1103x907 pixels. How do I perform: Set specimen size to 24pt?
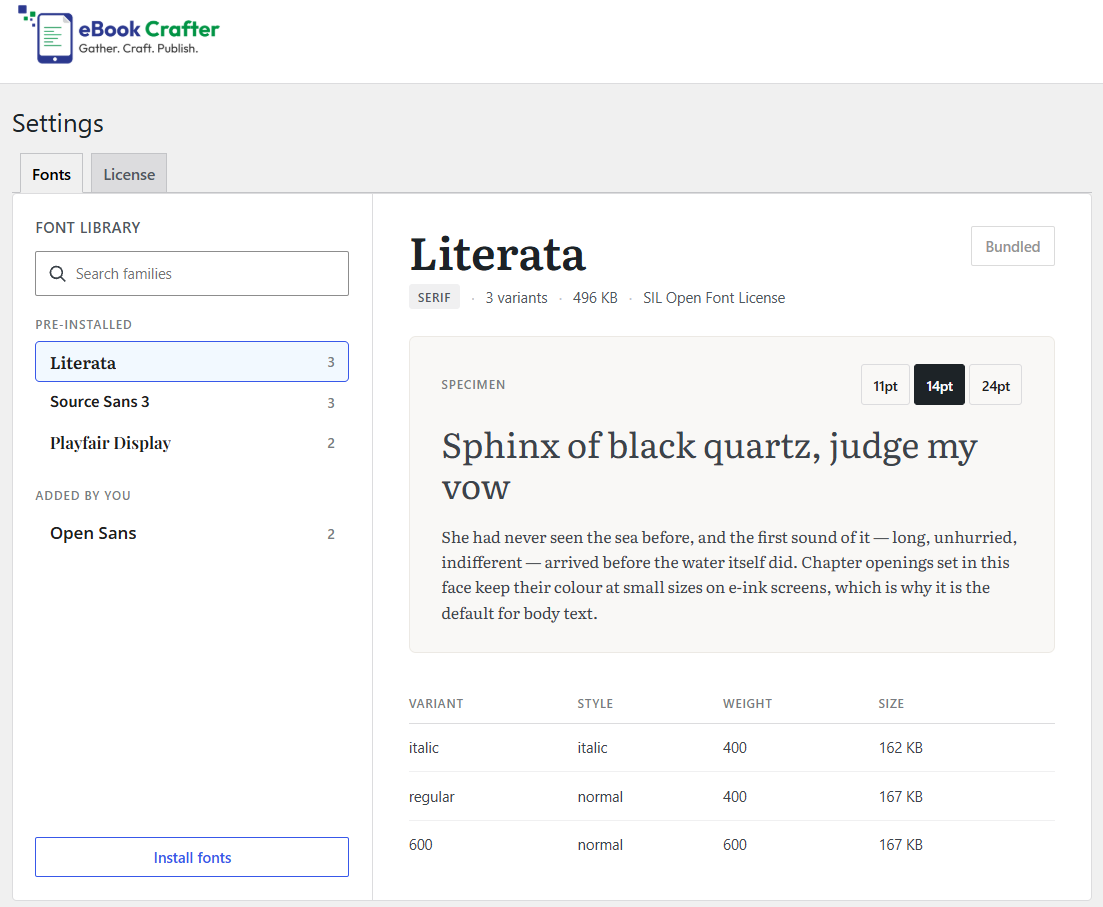point(995,385)
